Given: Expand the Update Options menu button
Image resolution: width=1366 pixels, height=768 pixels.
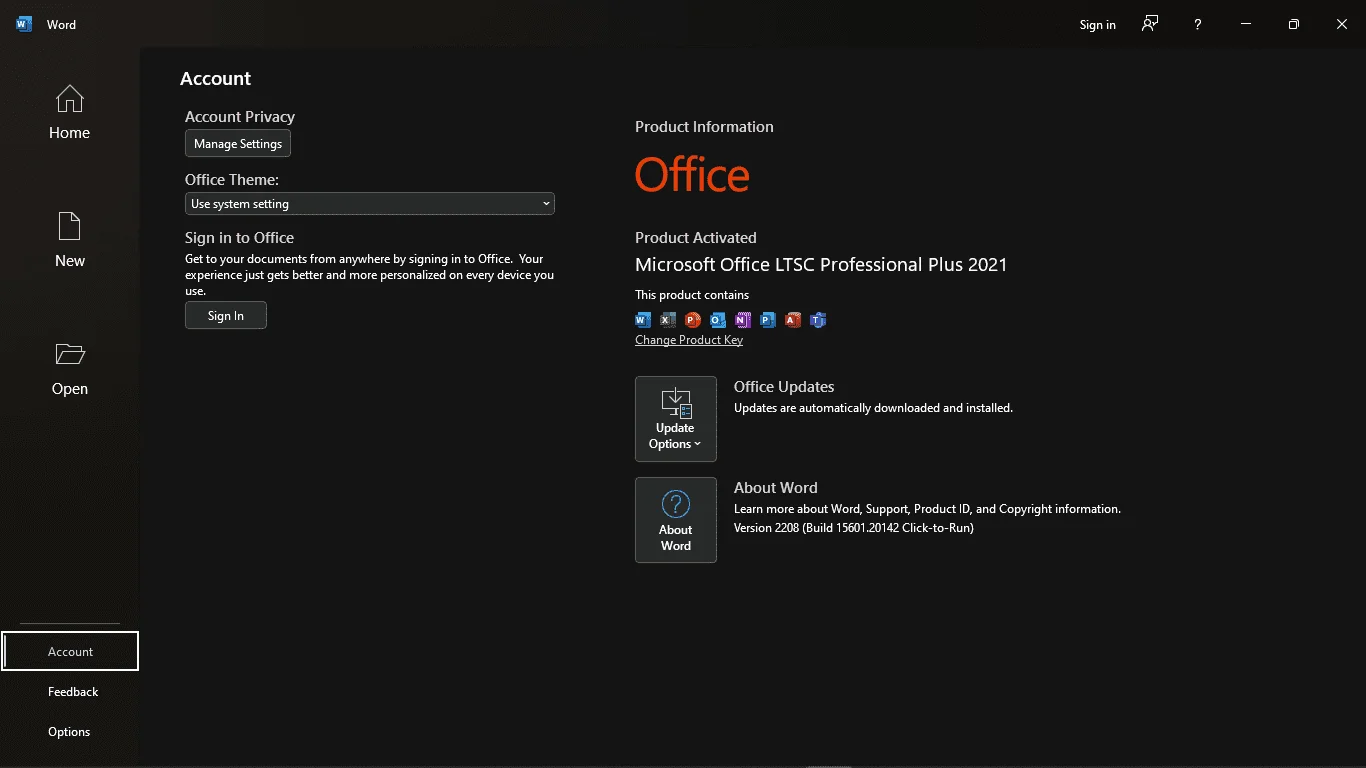Looking at the screenshot, I should click(676, 419).
